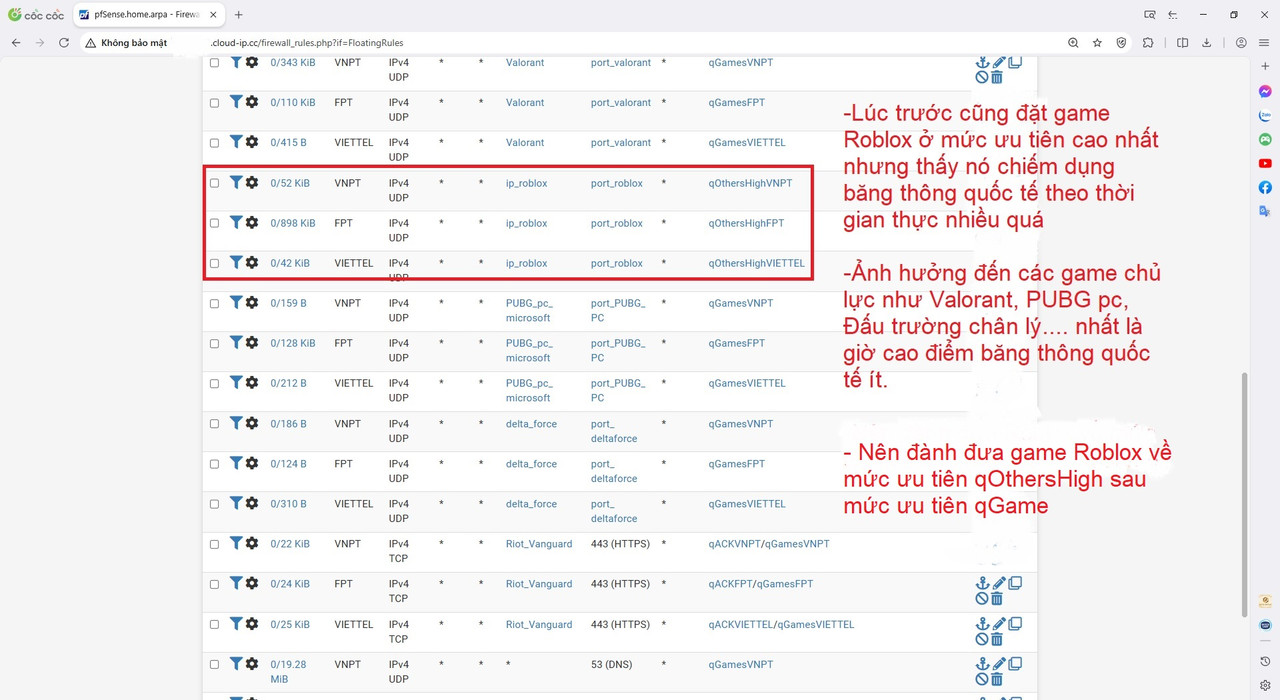
Task: Check the delta_force VIETTEL rule box
Action: point(214,504)
